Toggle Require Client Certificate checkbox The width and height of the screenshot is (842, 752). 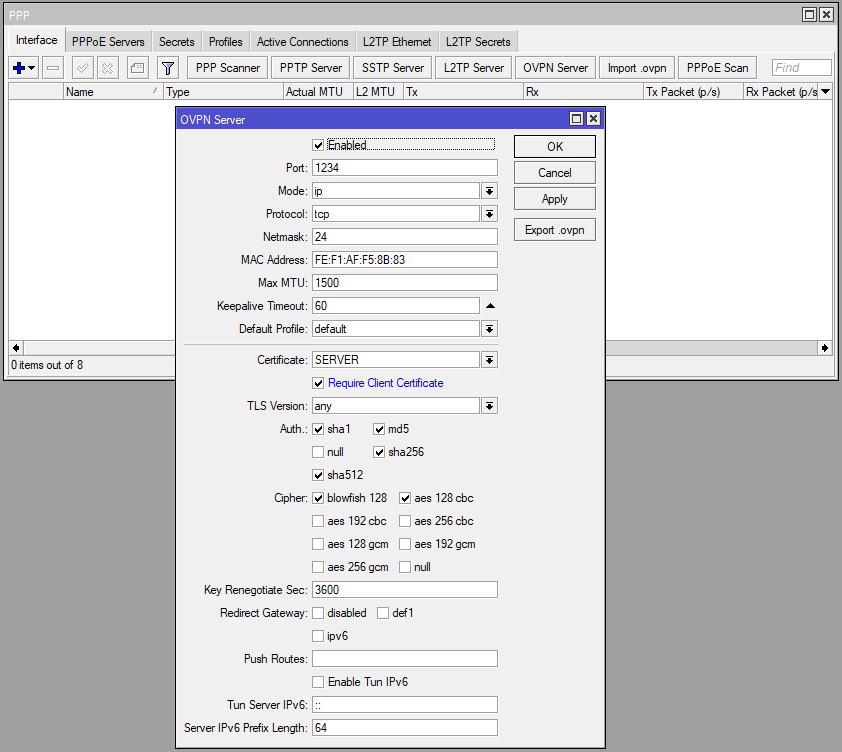tap(318, 383)
